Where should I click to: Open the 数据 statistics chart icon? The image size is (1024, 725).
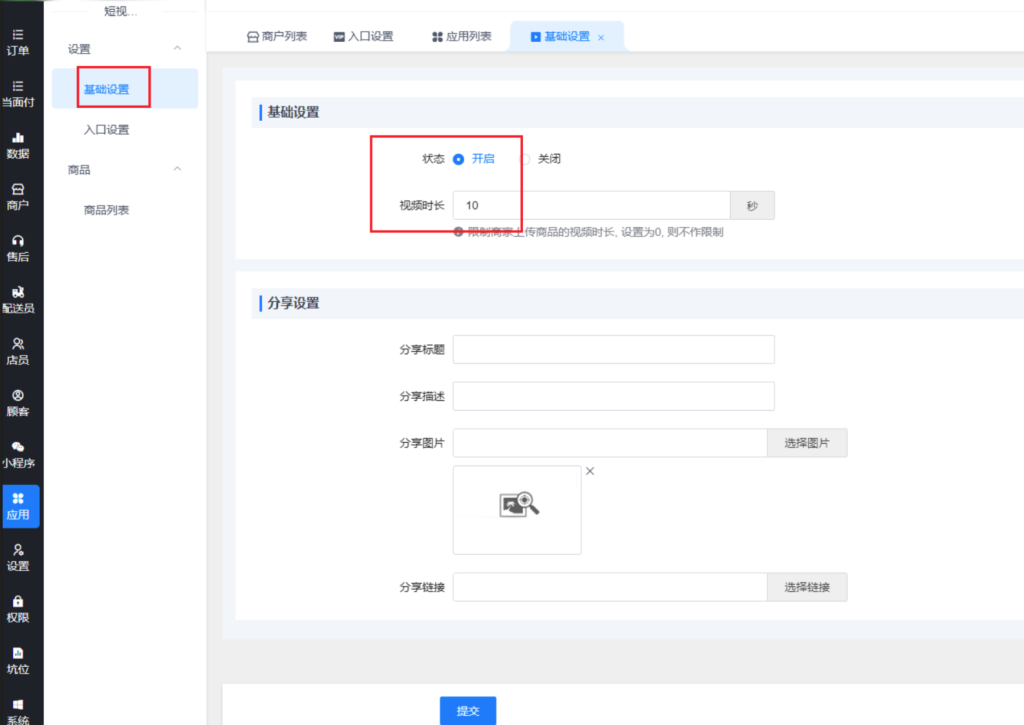coord(18,138)
